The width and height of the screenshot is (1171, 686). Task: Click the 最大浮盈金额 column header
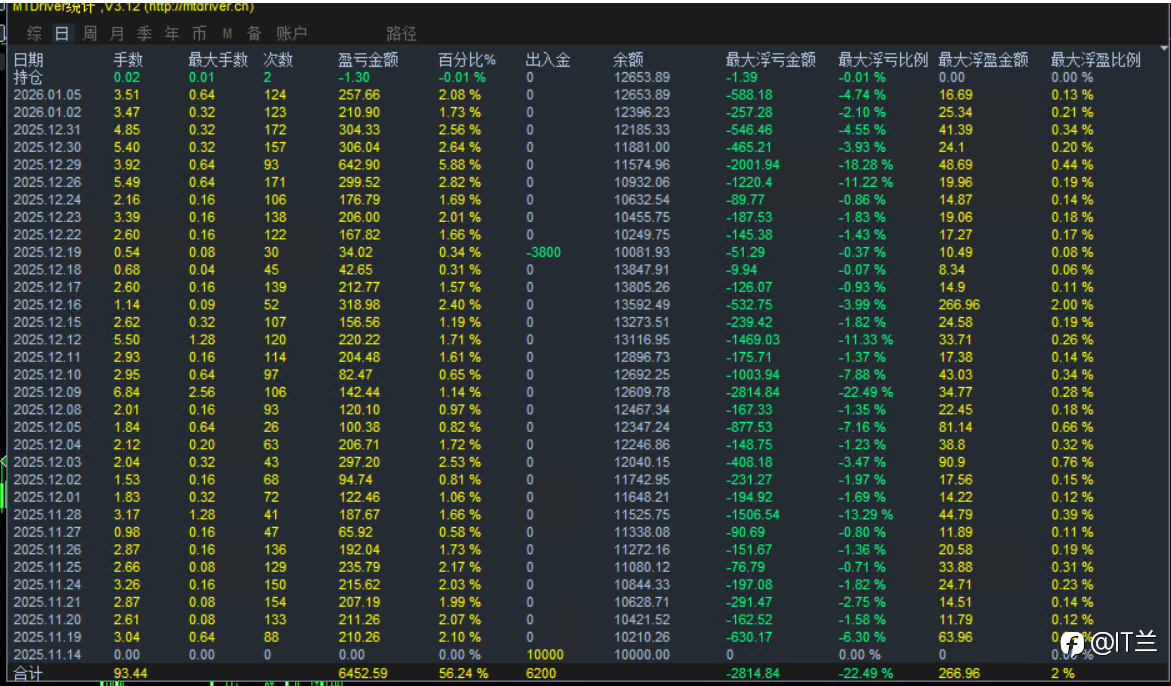(x=983, y=60)
